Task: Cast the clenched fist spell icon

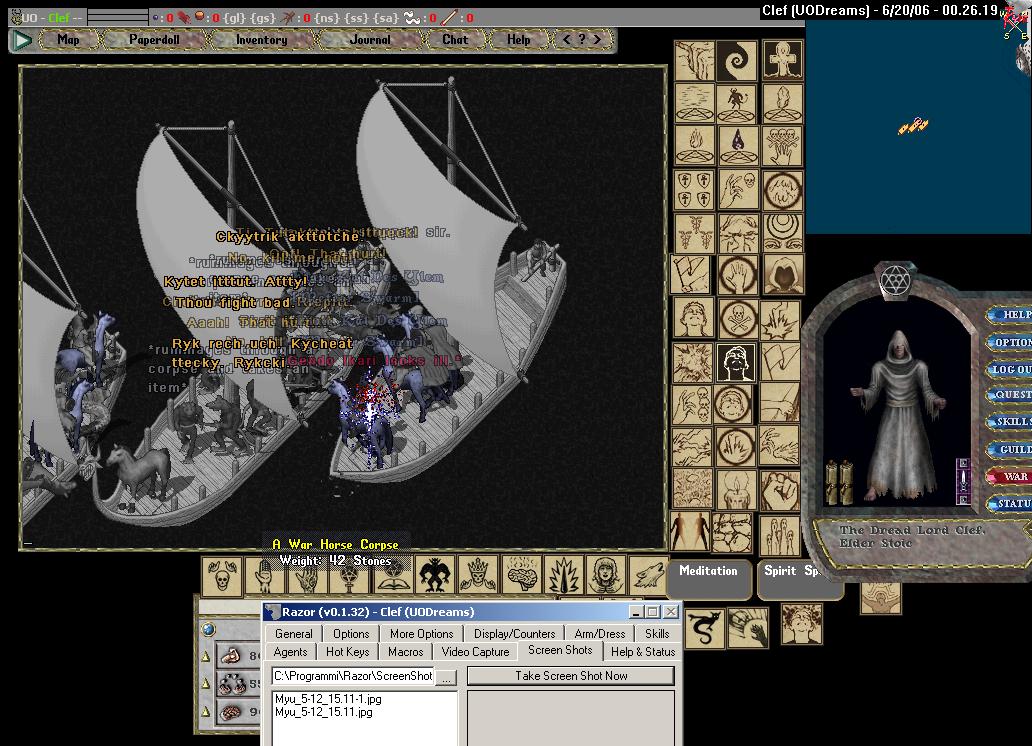Action: [x=780, y=491]
